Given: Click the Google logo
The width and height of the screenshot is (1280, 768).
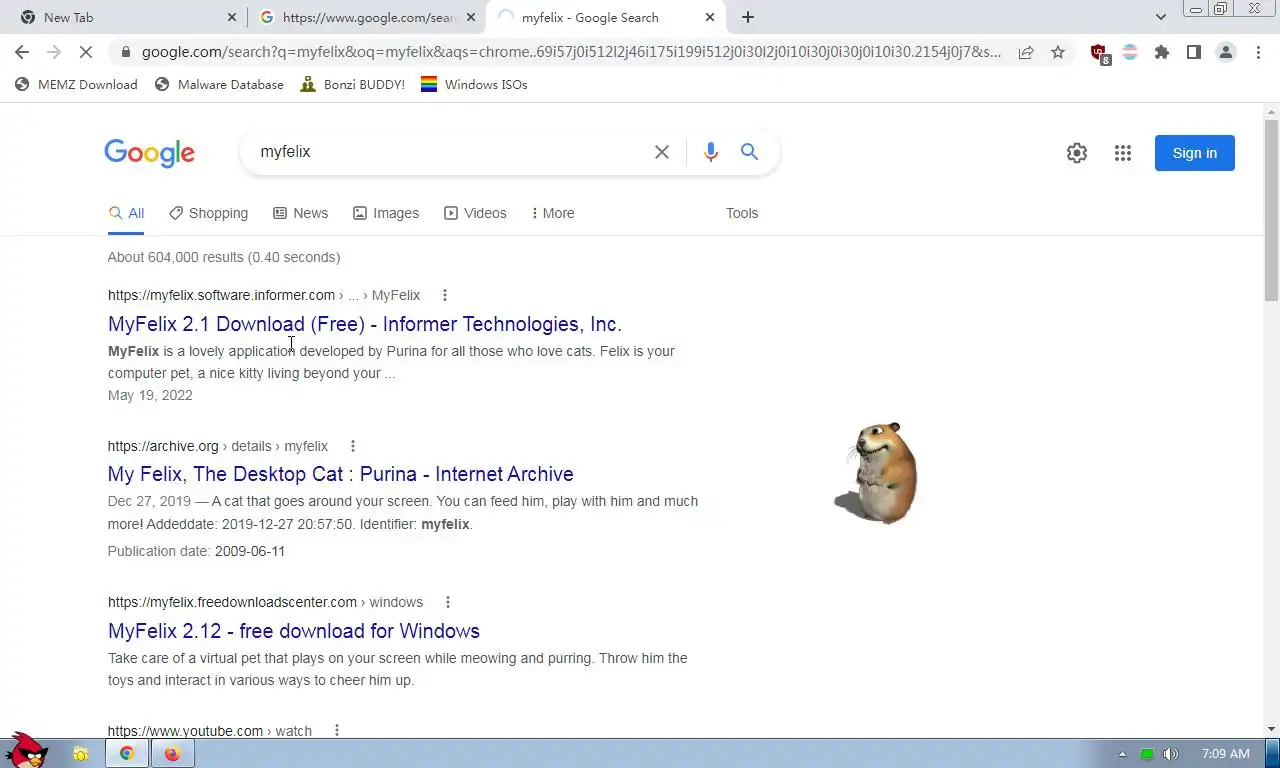Looking at the screenshot, I should coord(149,153).
